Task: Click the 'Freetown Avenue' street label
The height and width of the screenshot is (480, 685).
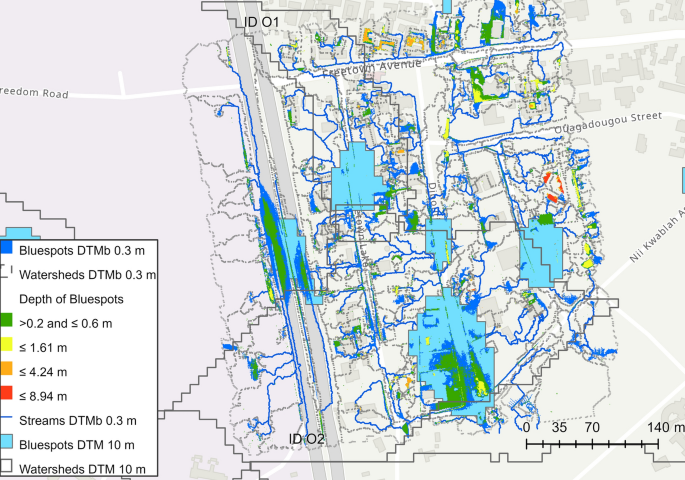Action: pos(373,68)
